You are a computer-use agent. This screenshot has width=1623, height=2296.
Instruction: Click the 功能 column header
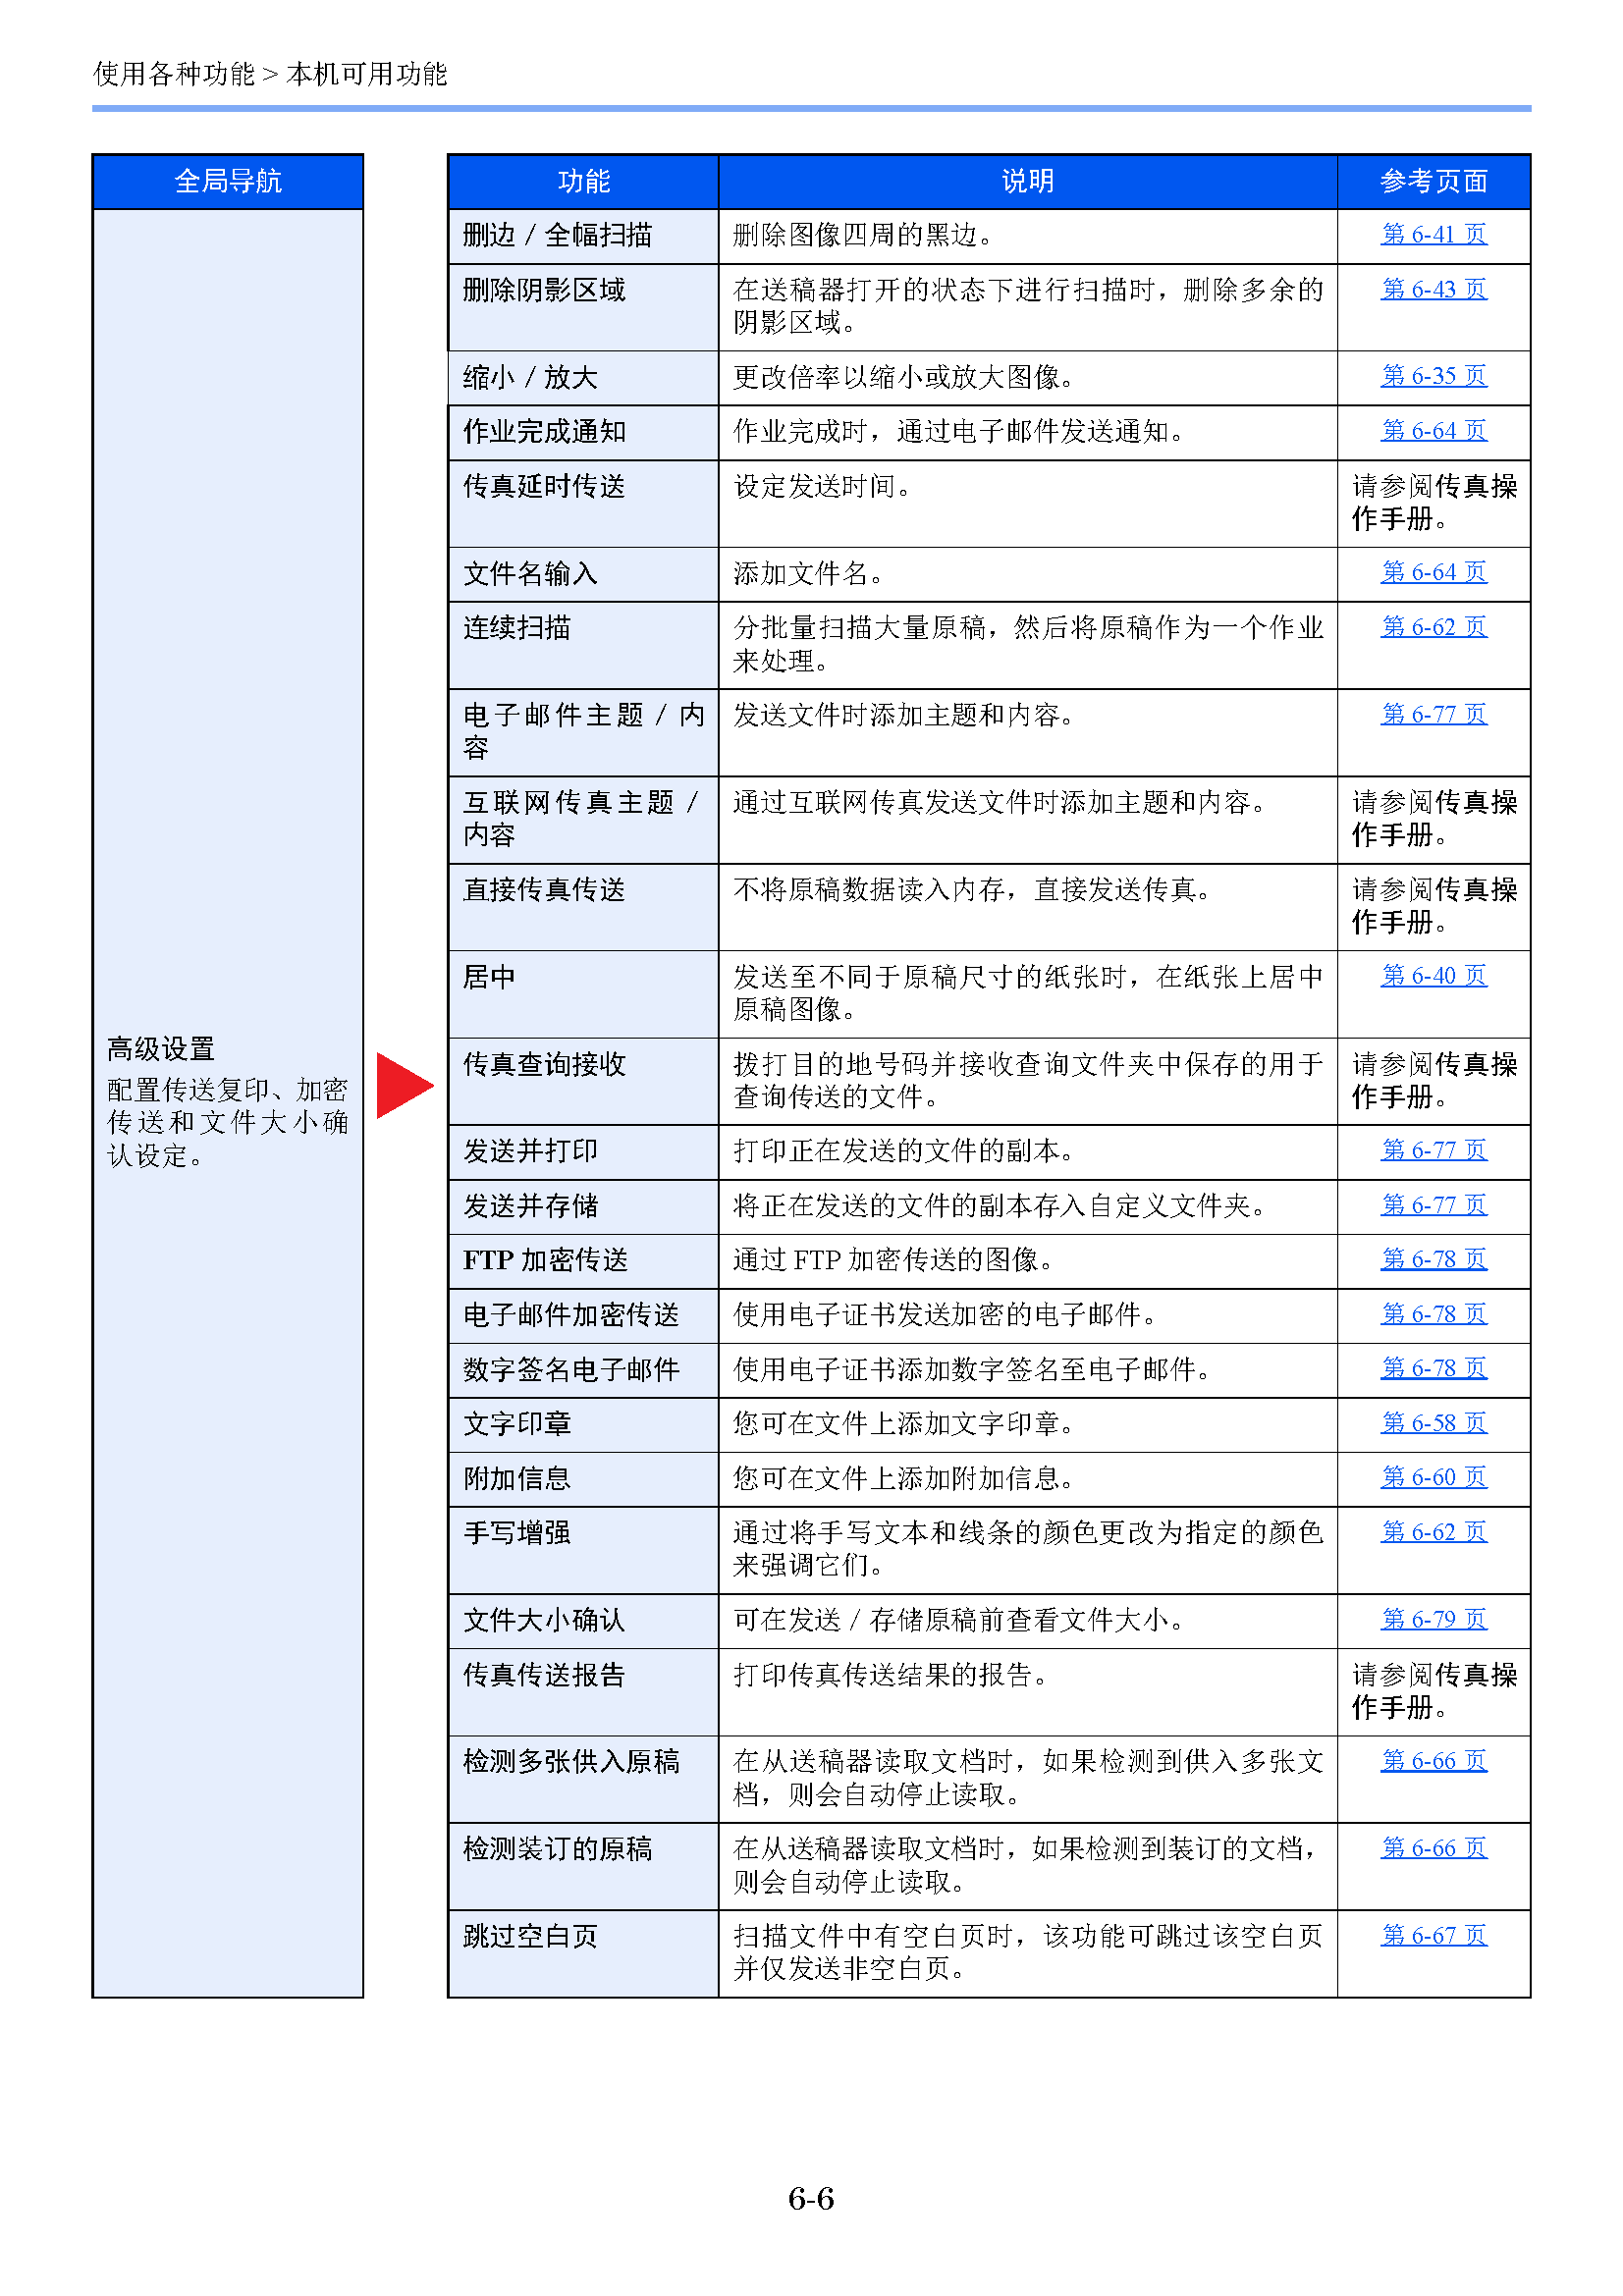tap(584, 181)
